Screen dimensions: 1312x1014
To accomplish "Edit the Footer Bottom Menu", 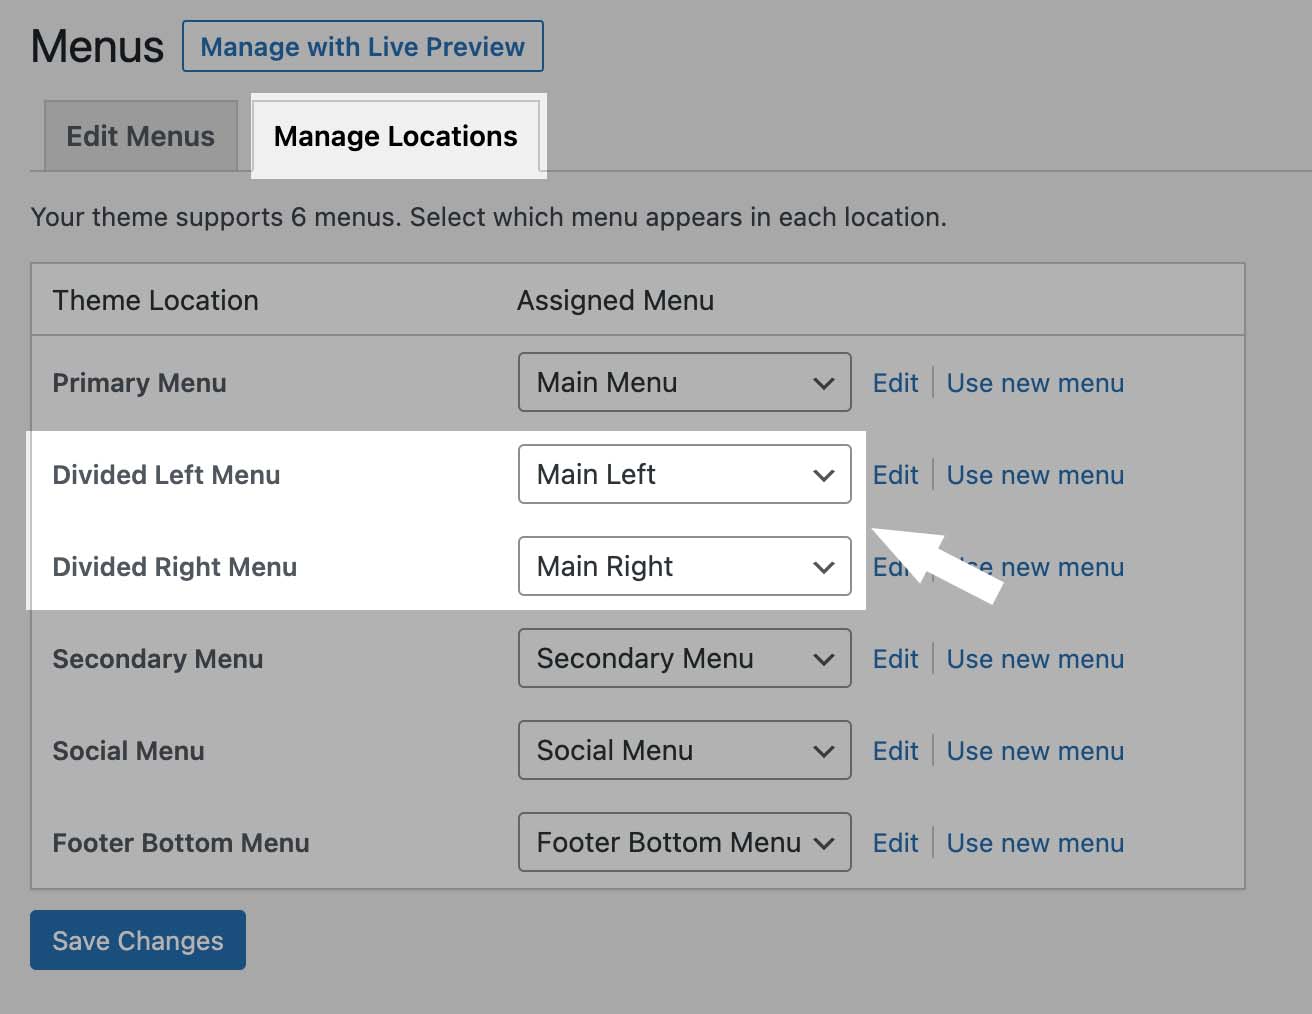I will [x=894, y=842].
